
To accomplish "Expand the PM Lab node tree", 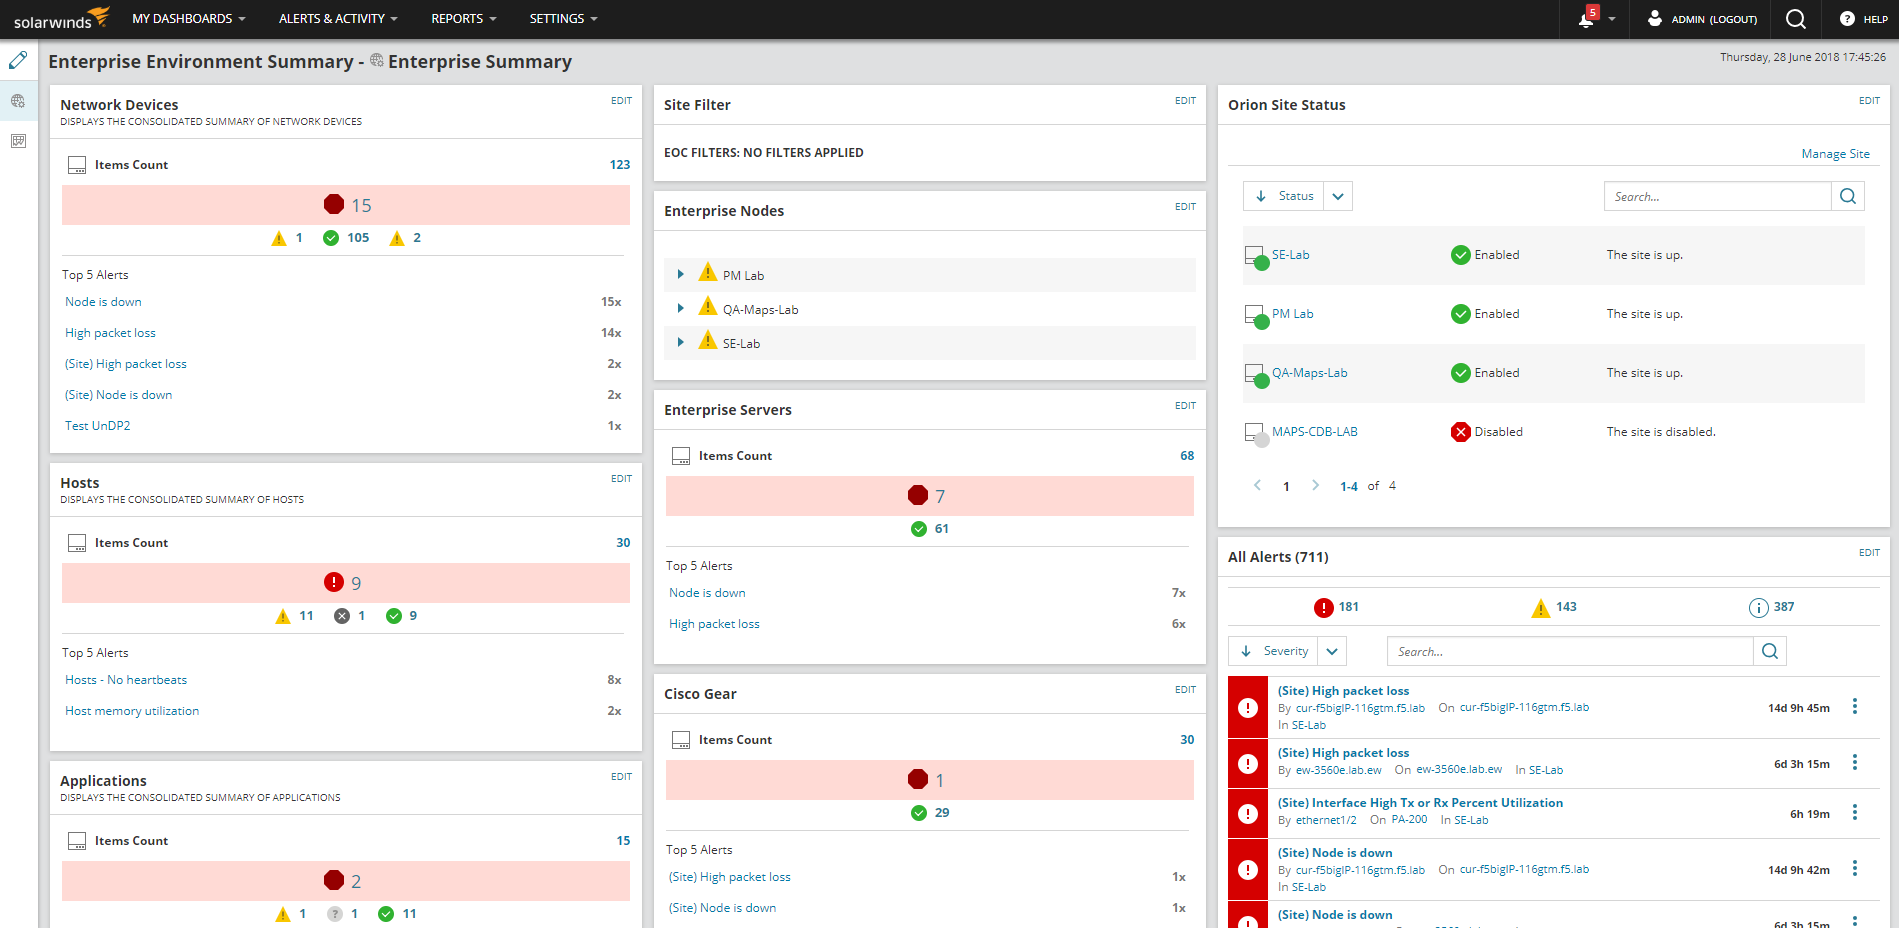I will click(680, 275).
